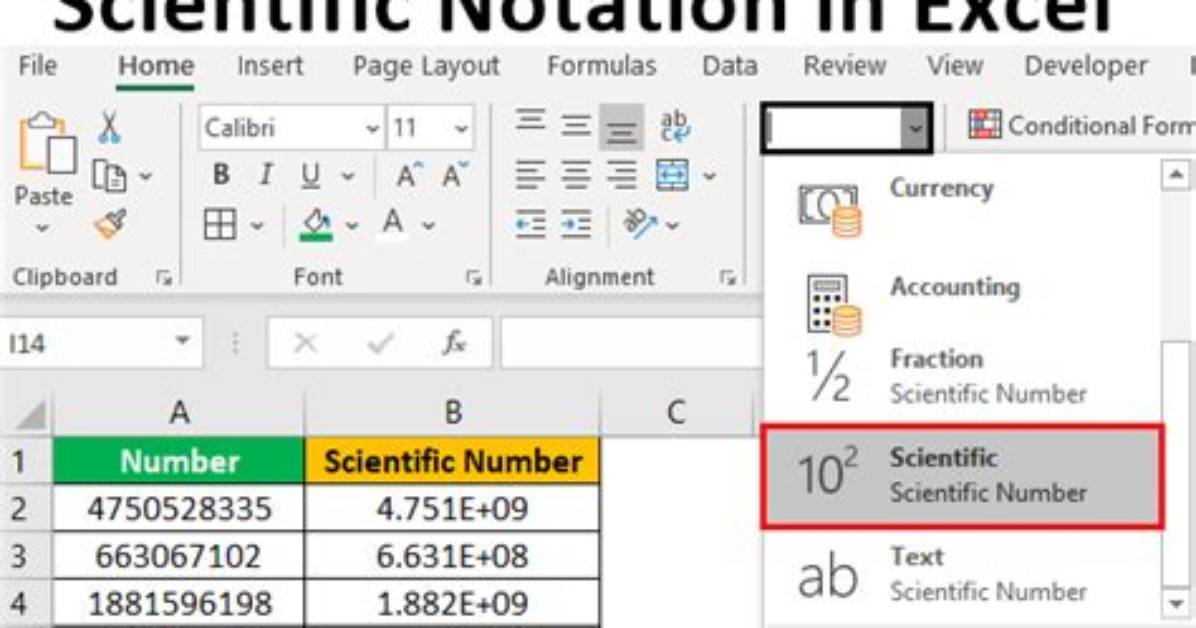Align text right

[x=622, y=176]
